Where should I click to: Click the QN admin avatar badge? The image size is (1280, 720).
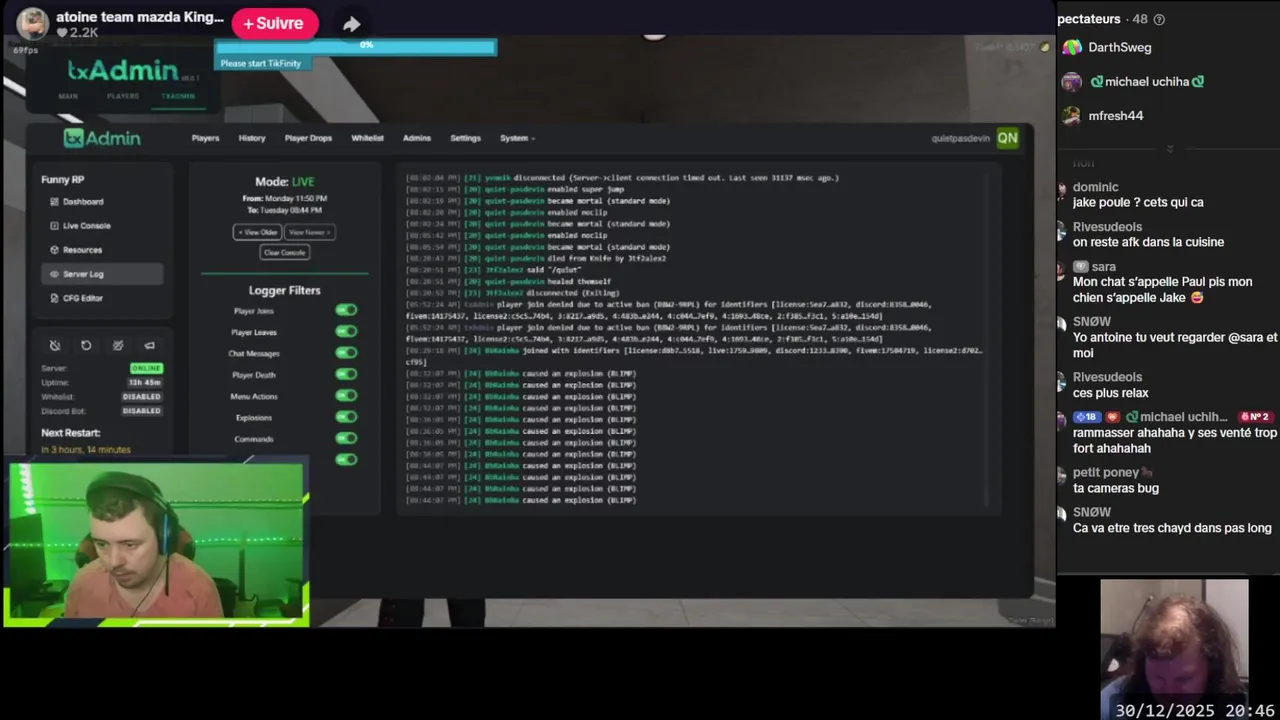1007,138
